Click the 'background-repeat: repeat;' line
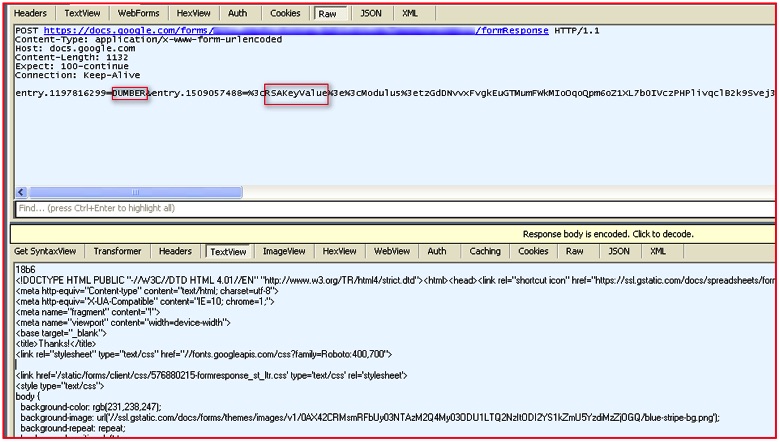This screenshot has height=442, width=780. coord(73,428)
